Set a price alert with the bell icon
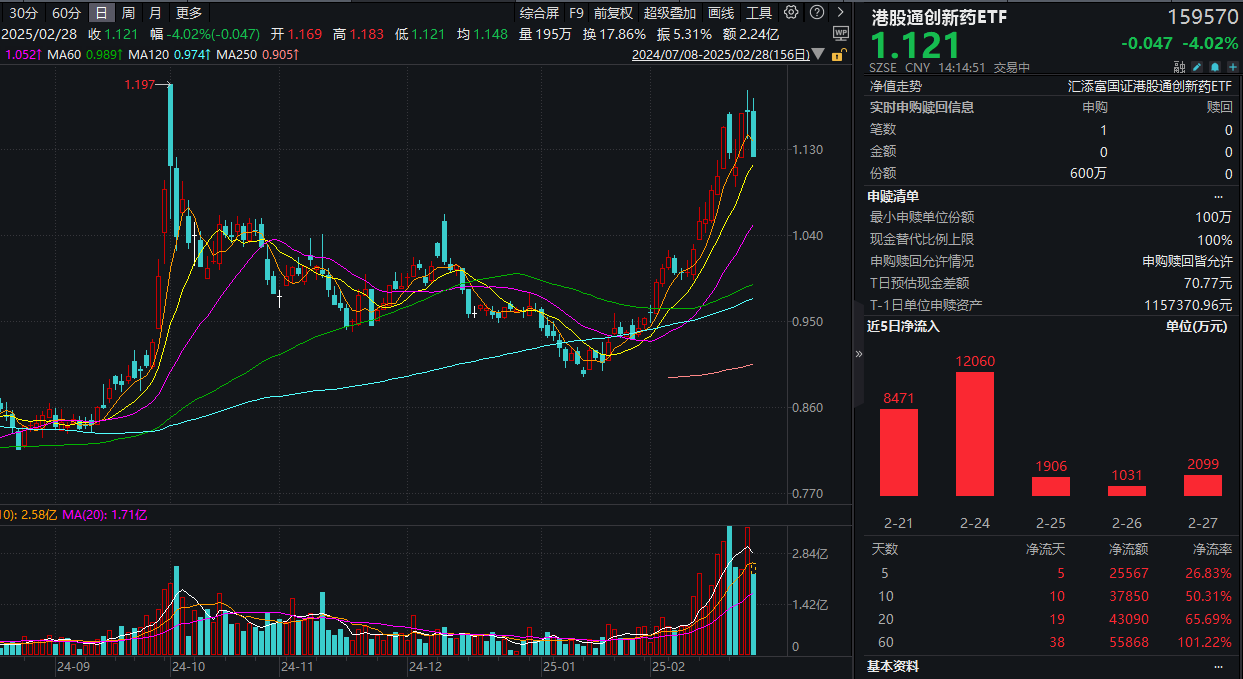Screen dimensions: 1243x679 [x=1215, y=66]
